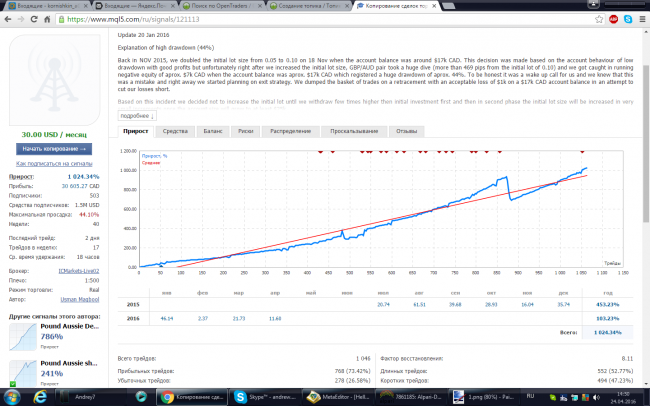Switch to MetaEditor in the taskbar
The image size is (650, 406).
click(338, 397)
